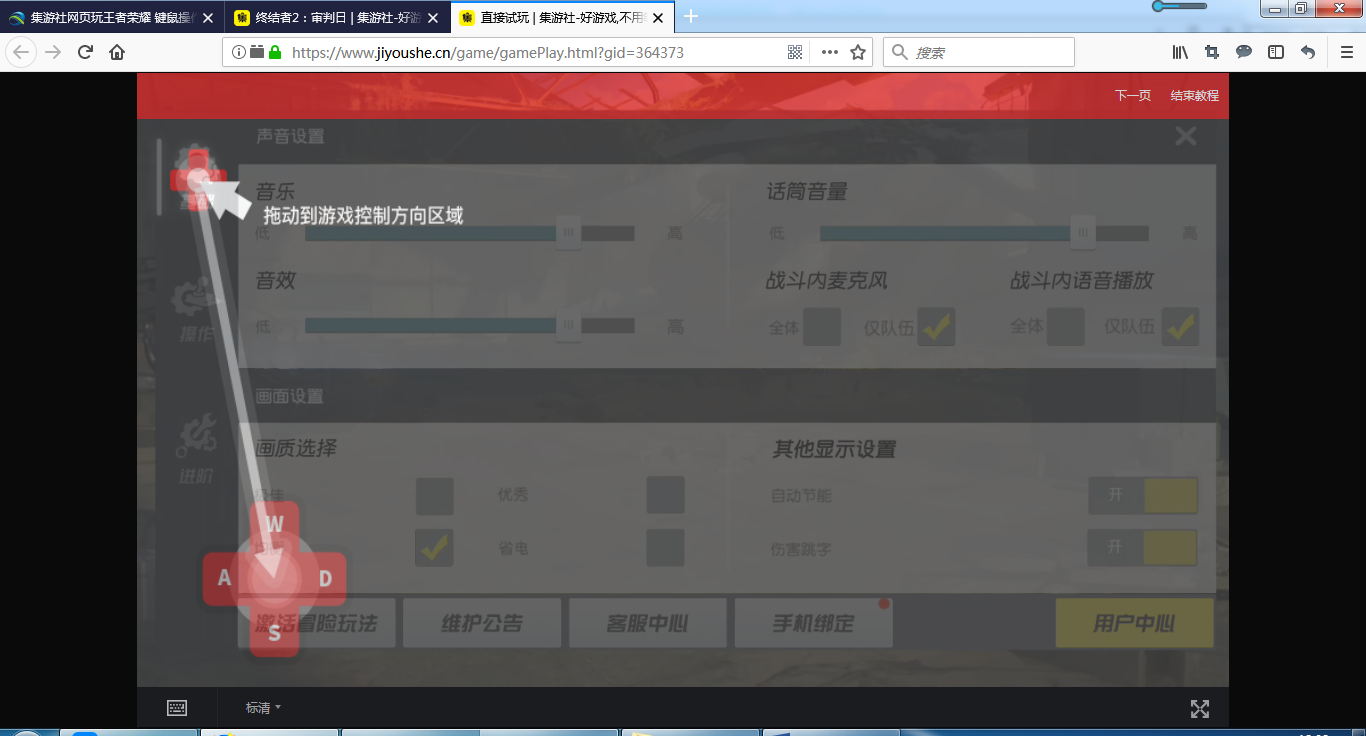Switch the 自动节能 toggle
Viewport: 1366px width, 736px height.
coord(1143,496)
